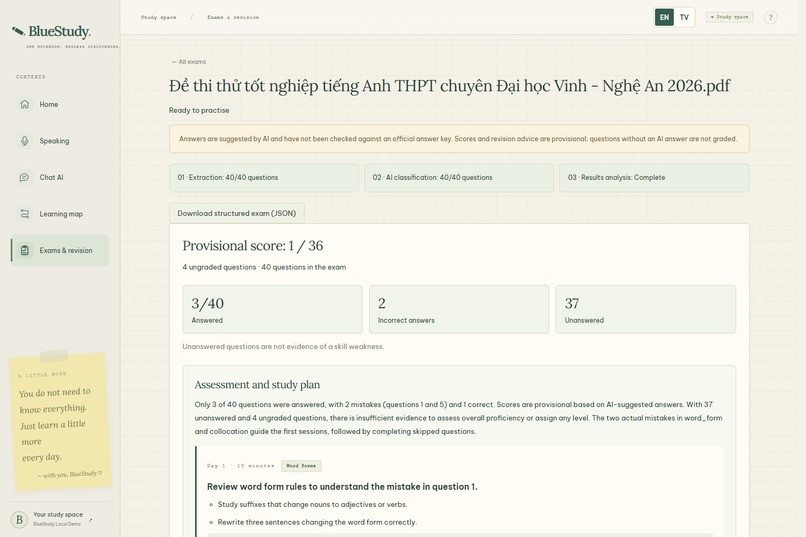Image resolution: width=806 pixels, height=537 pixels.
Task: Click the 01 Extraction 40/40 questions step
Action: (264, 178)
